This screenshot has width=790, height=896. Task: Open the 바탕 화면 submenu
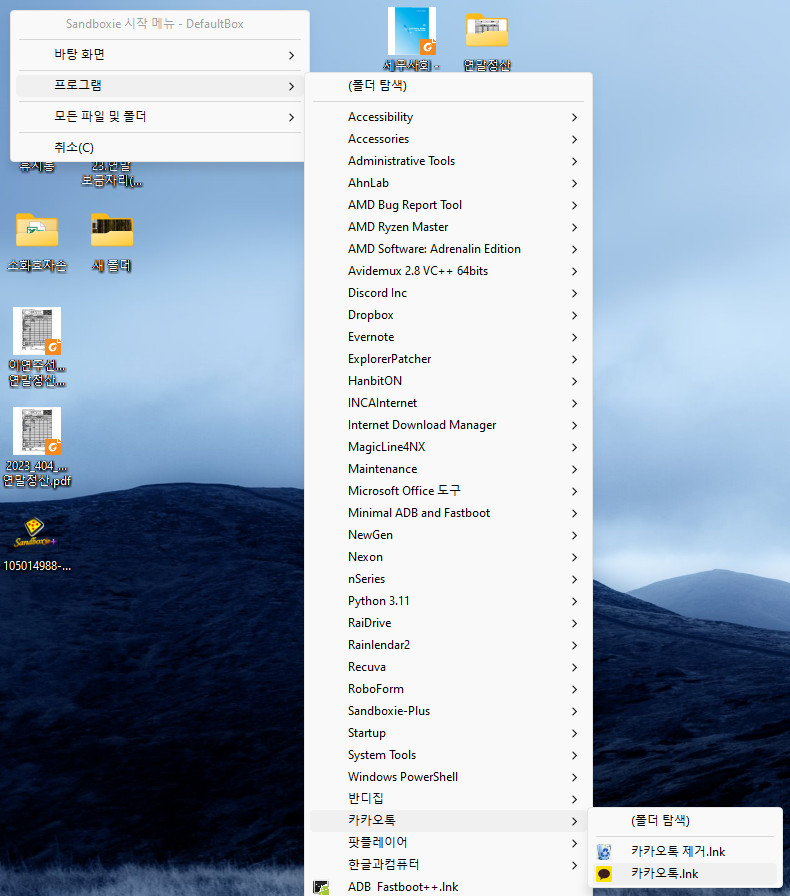(160, 55)
